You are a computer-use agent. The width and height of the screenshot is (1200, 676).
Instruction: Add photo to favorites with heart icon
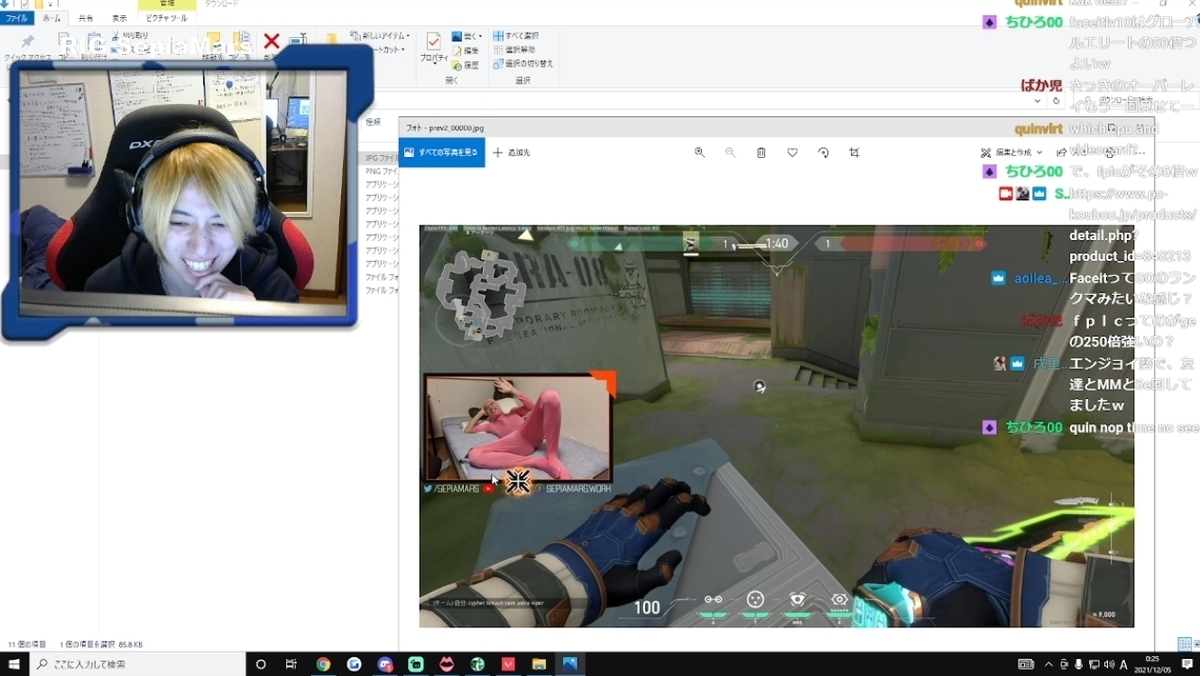pos(792,152)
